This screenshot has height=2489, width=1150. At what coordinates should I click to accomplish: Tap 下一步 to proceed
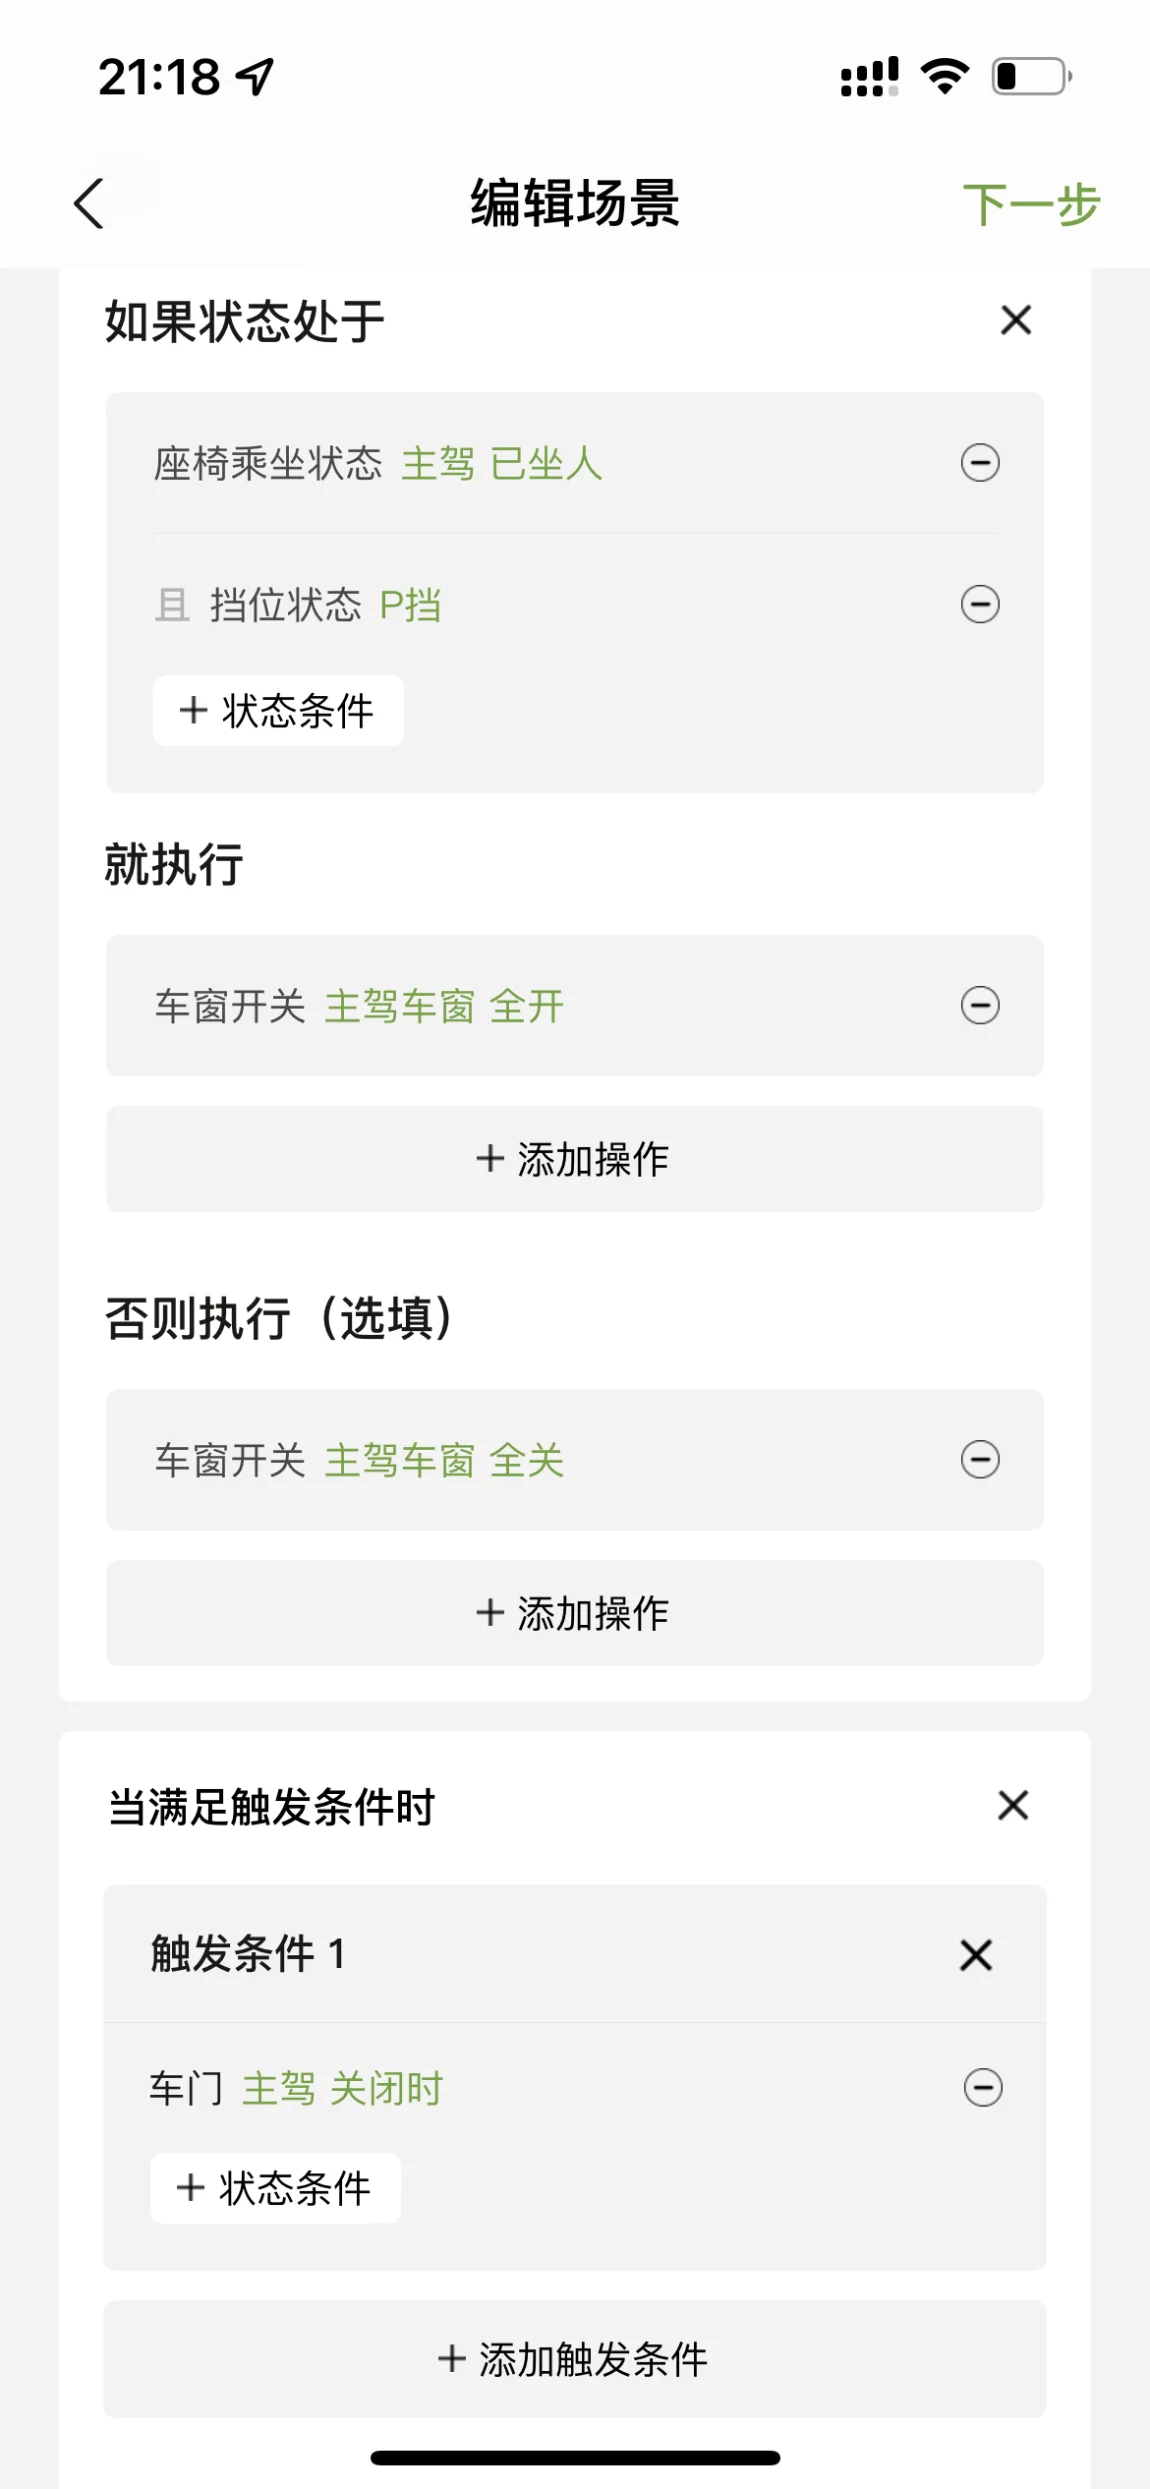pos(1031,204)
